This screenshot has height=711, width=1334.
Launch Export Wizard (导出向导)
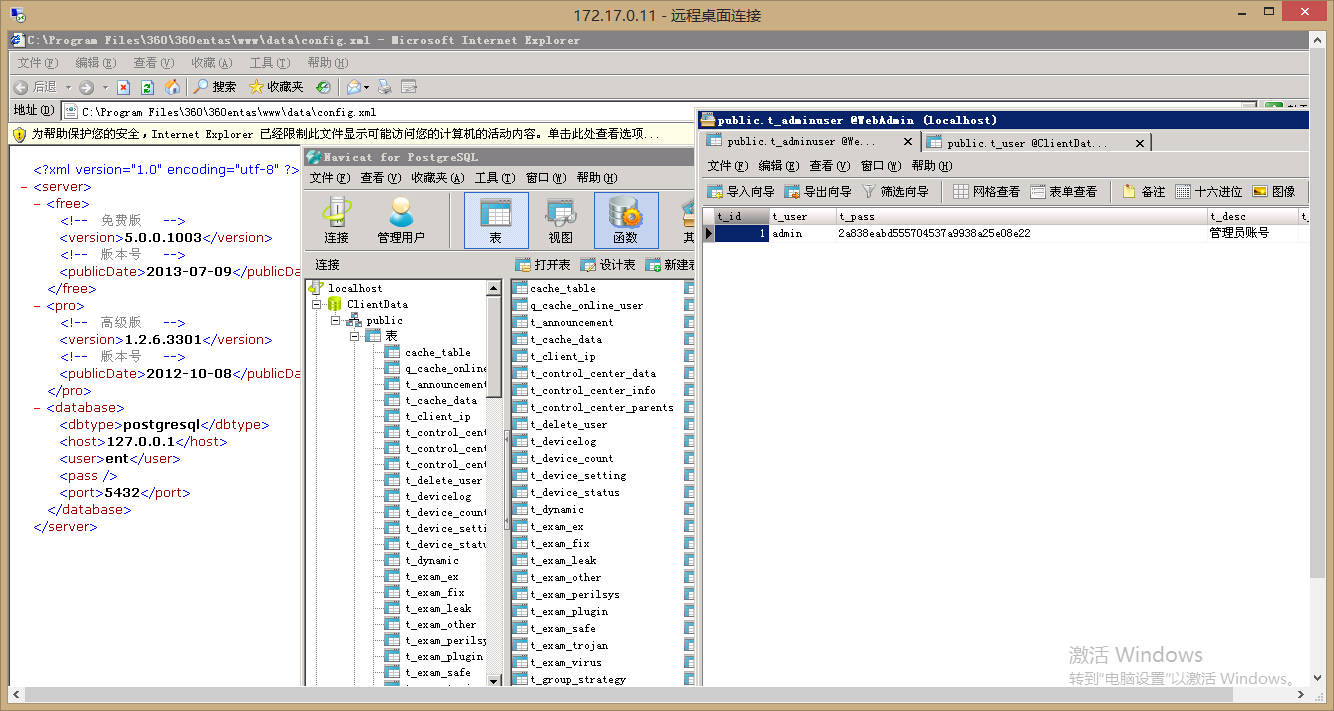pyautogui.click(x=818, y=191)
